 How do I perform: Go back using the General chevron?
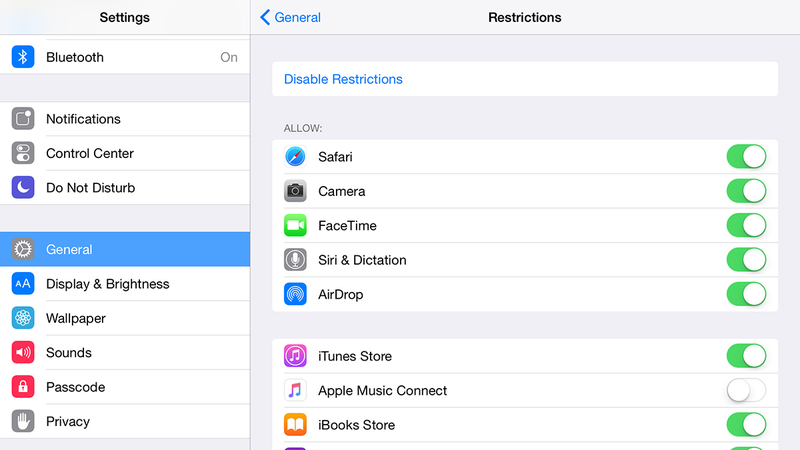pos(290,17)
